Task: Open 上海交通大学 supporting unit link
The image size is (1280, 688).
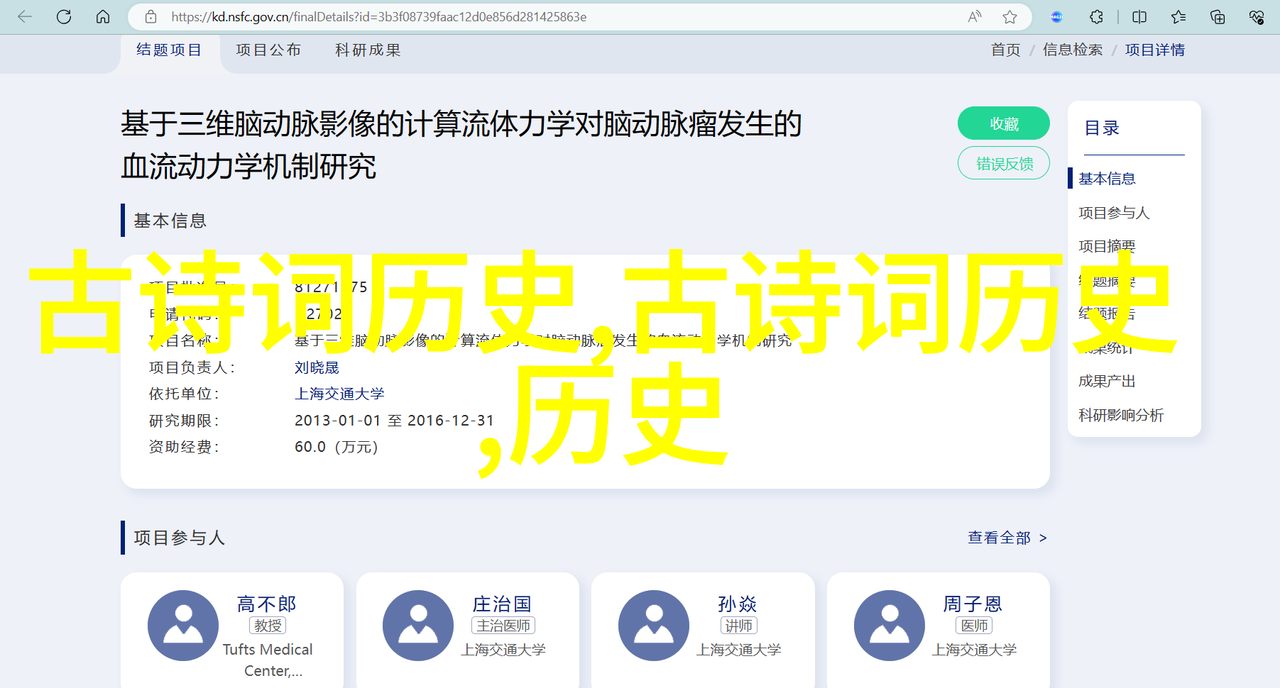Action: coord(339,394)
